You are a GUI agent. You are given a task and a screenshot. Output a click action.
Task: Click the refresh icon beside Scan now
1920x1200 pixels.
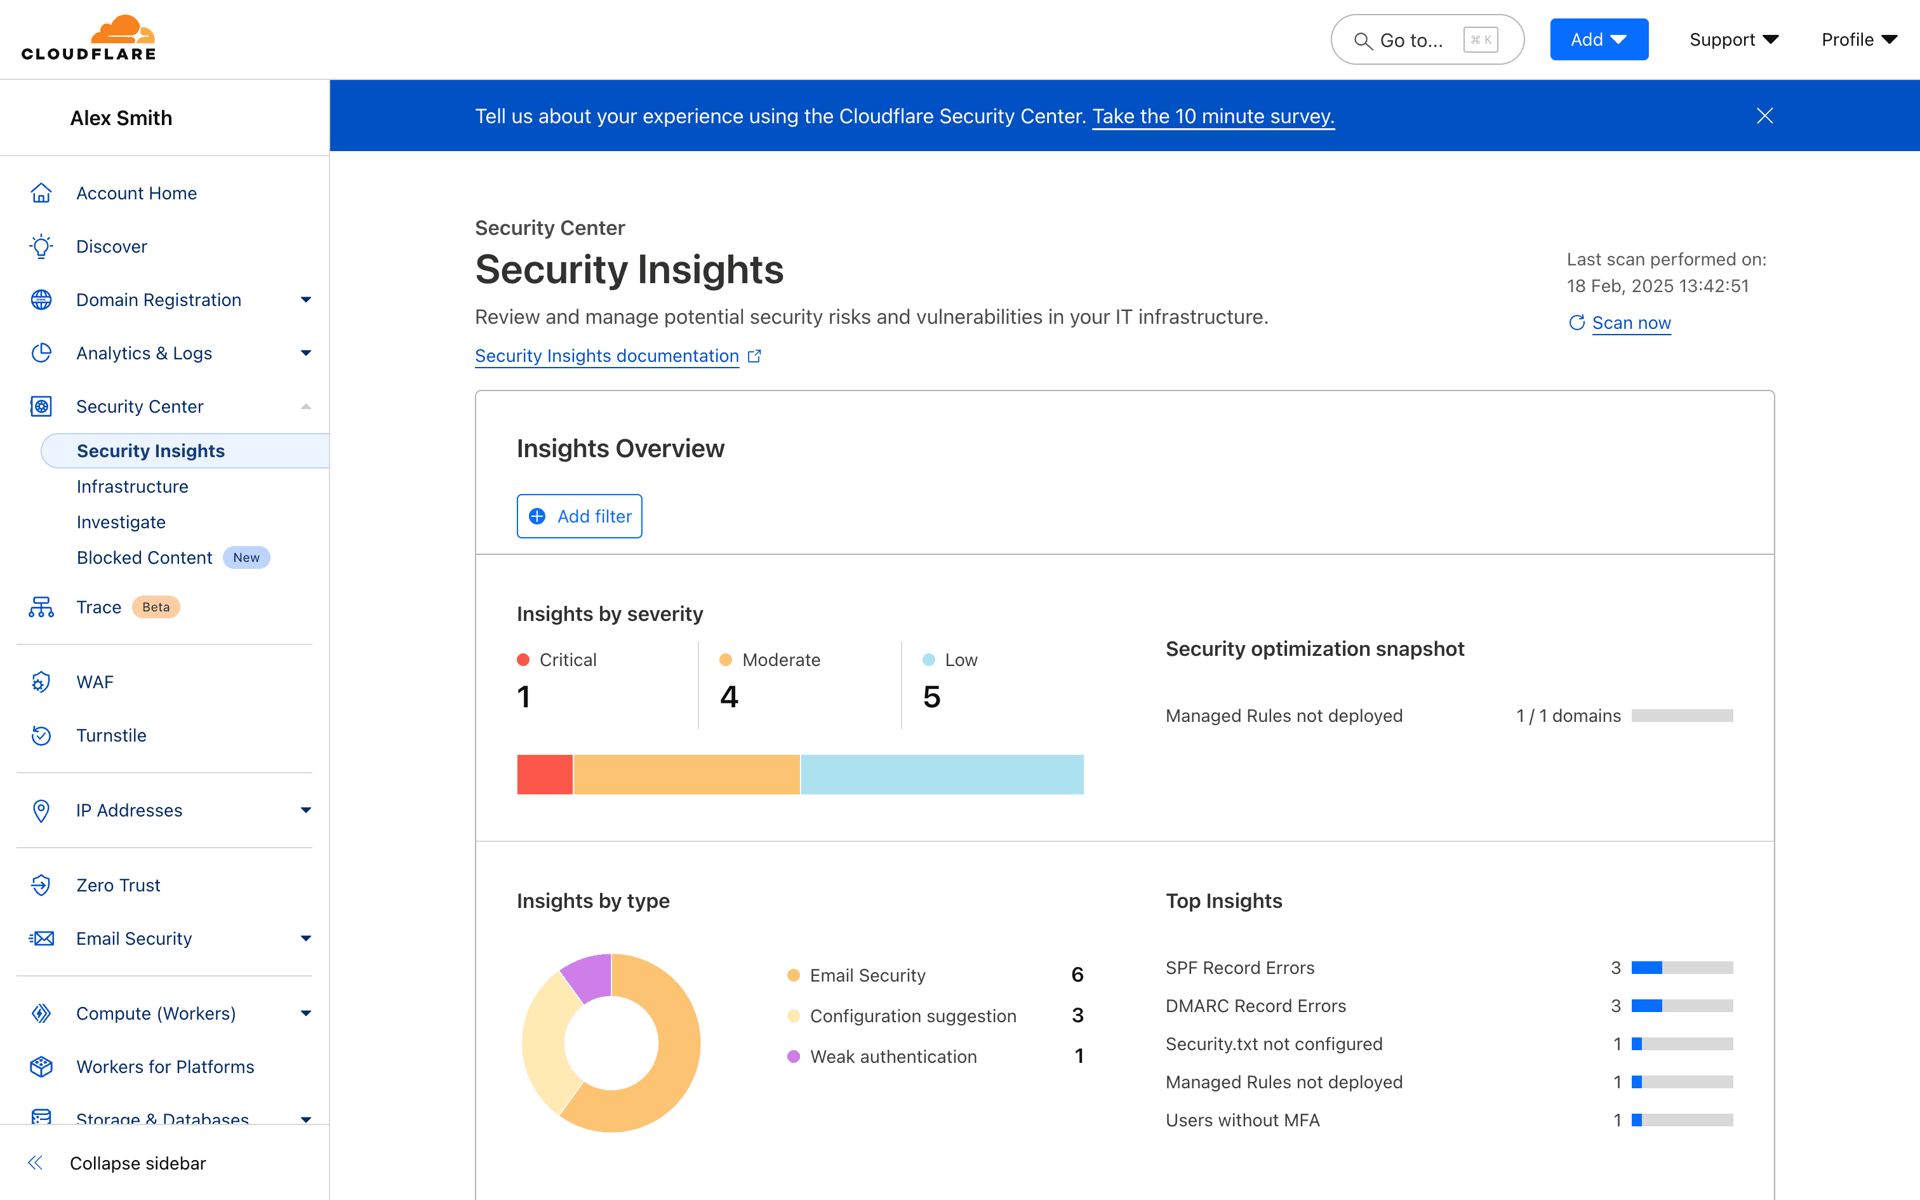tap(1577, 322)
